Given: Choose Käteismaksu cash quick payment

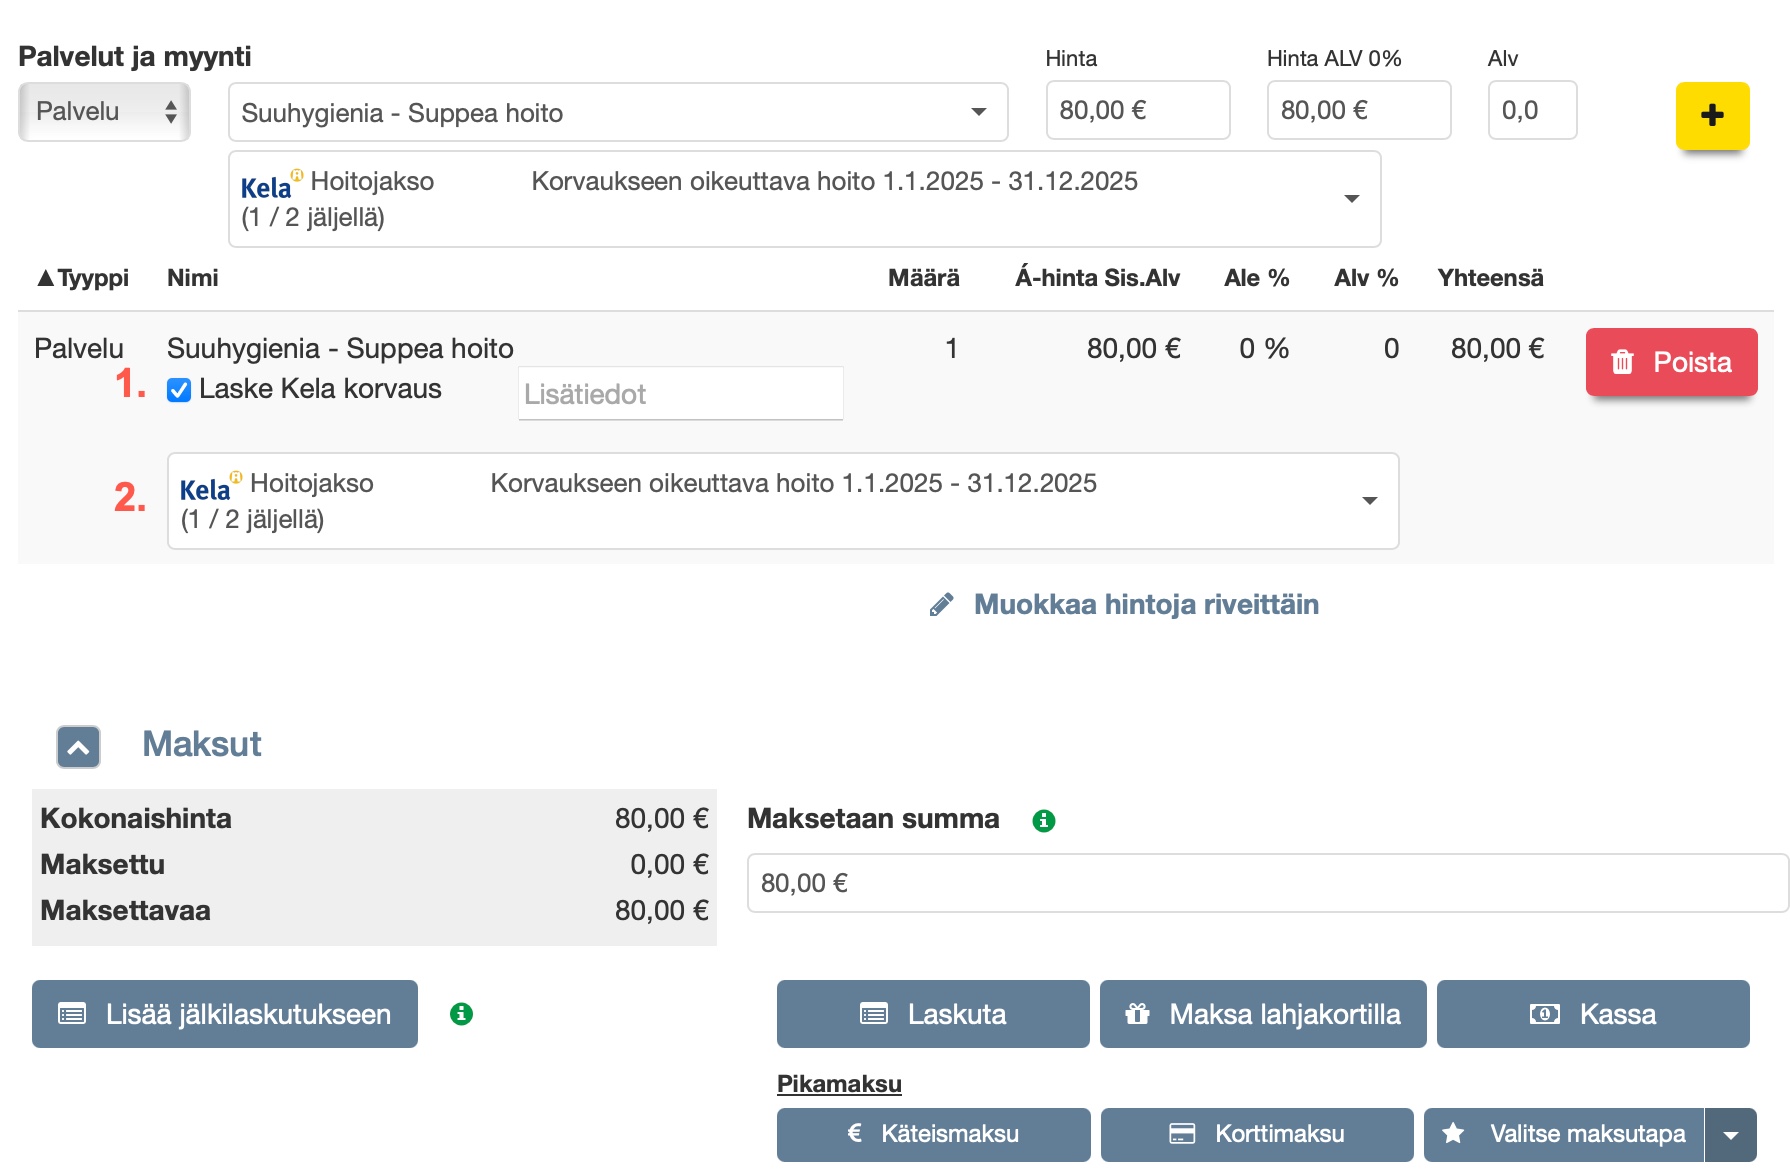Looking at the screenshot, I should (x=932, y=1134).
